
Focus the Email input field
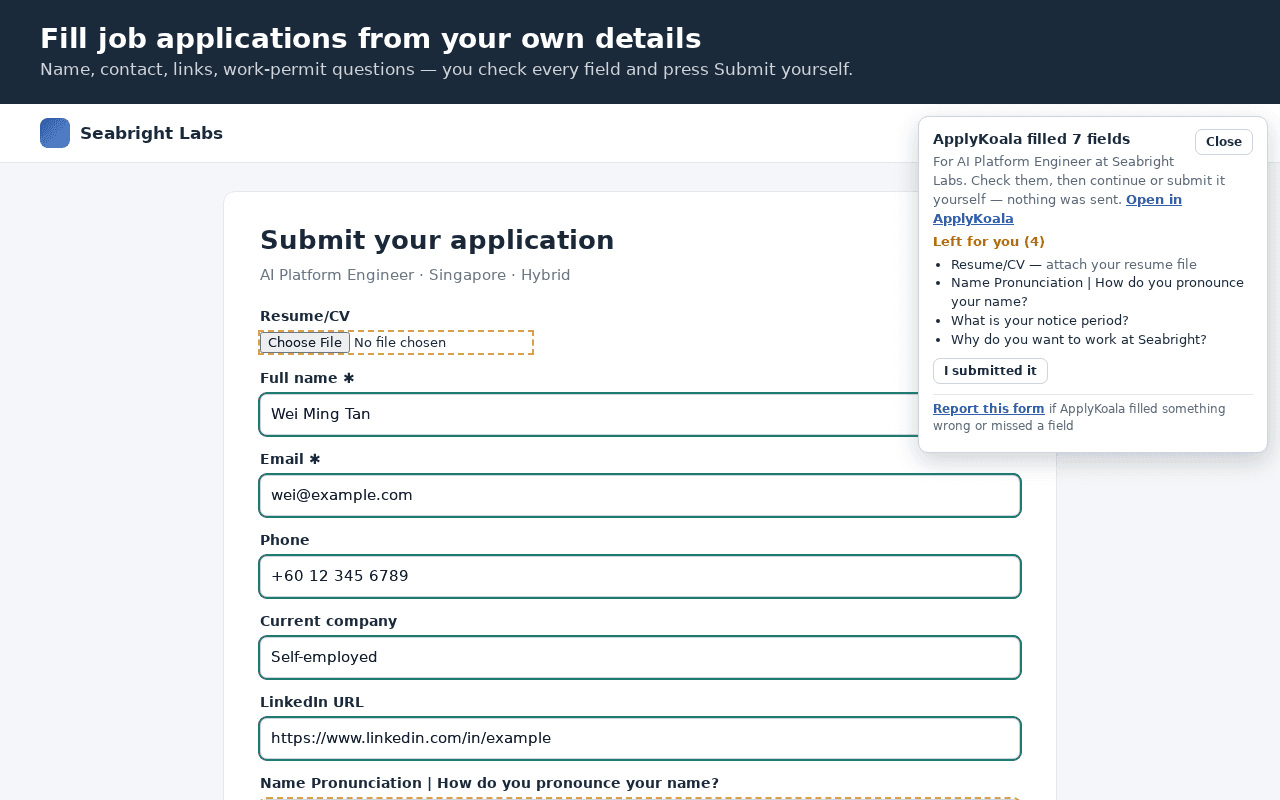click(x=640, y=495)
